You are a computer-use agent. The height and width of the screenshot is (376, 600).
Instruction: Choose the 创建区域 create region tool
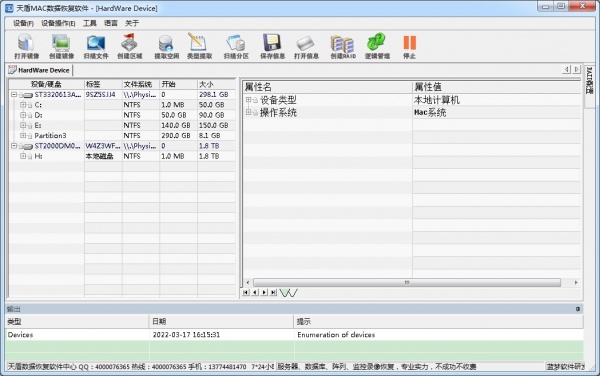tap(129, 47)
